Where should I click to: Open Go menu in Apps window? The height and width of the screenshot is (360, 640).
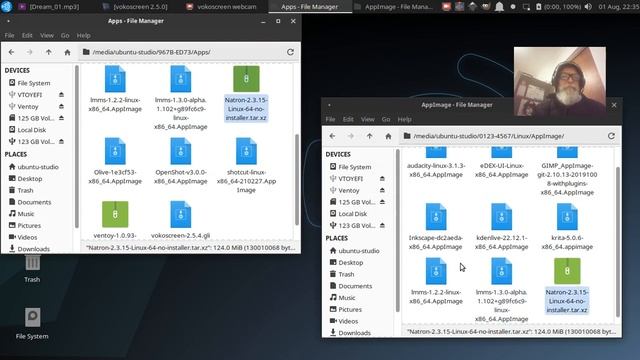(x=65, y=36)
